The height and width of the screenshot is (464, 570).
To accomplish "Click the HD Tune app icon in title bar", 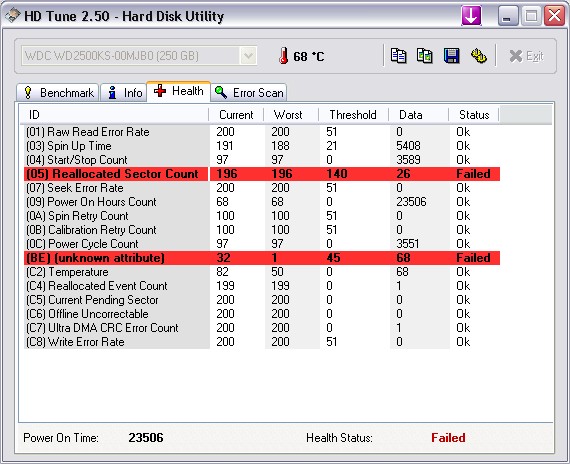I will coord(13,16).
